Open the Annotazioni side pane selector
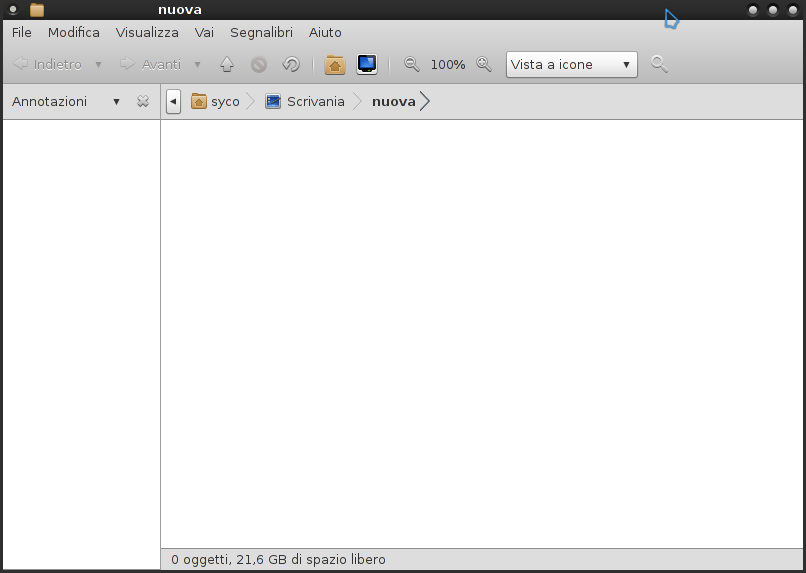Viewport: 806px width, 573px height. pyautogui.click(x=66, y=102)
